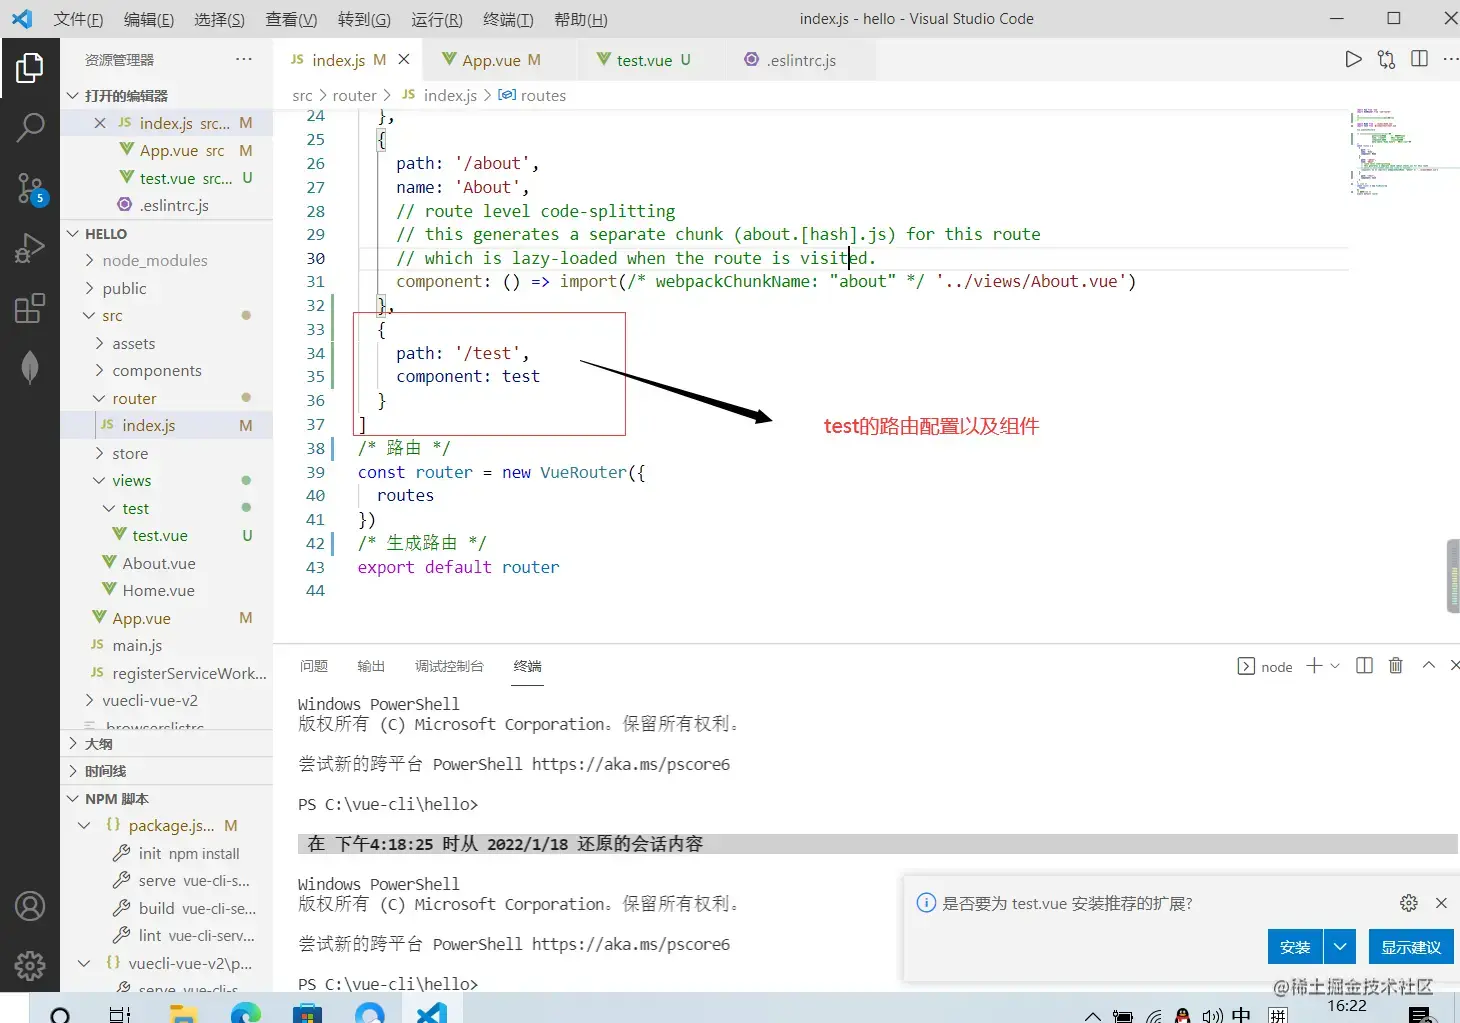Click the routes breadcrumb symbol
1460x1023 pixels.
pyautogui.click(x=533, y=96)
